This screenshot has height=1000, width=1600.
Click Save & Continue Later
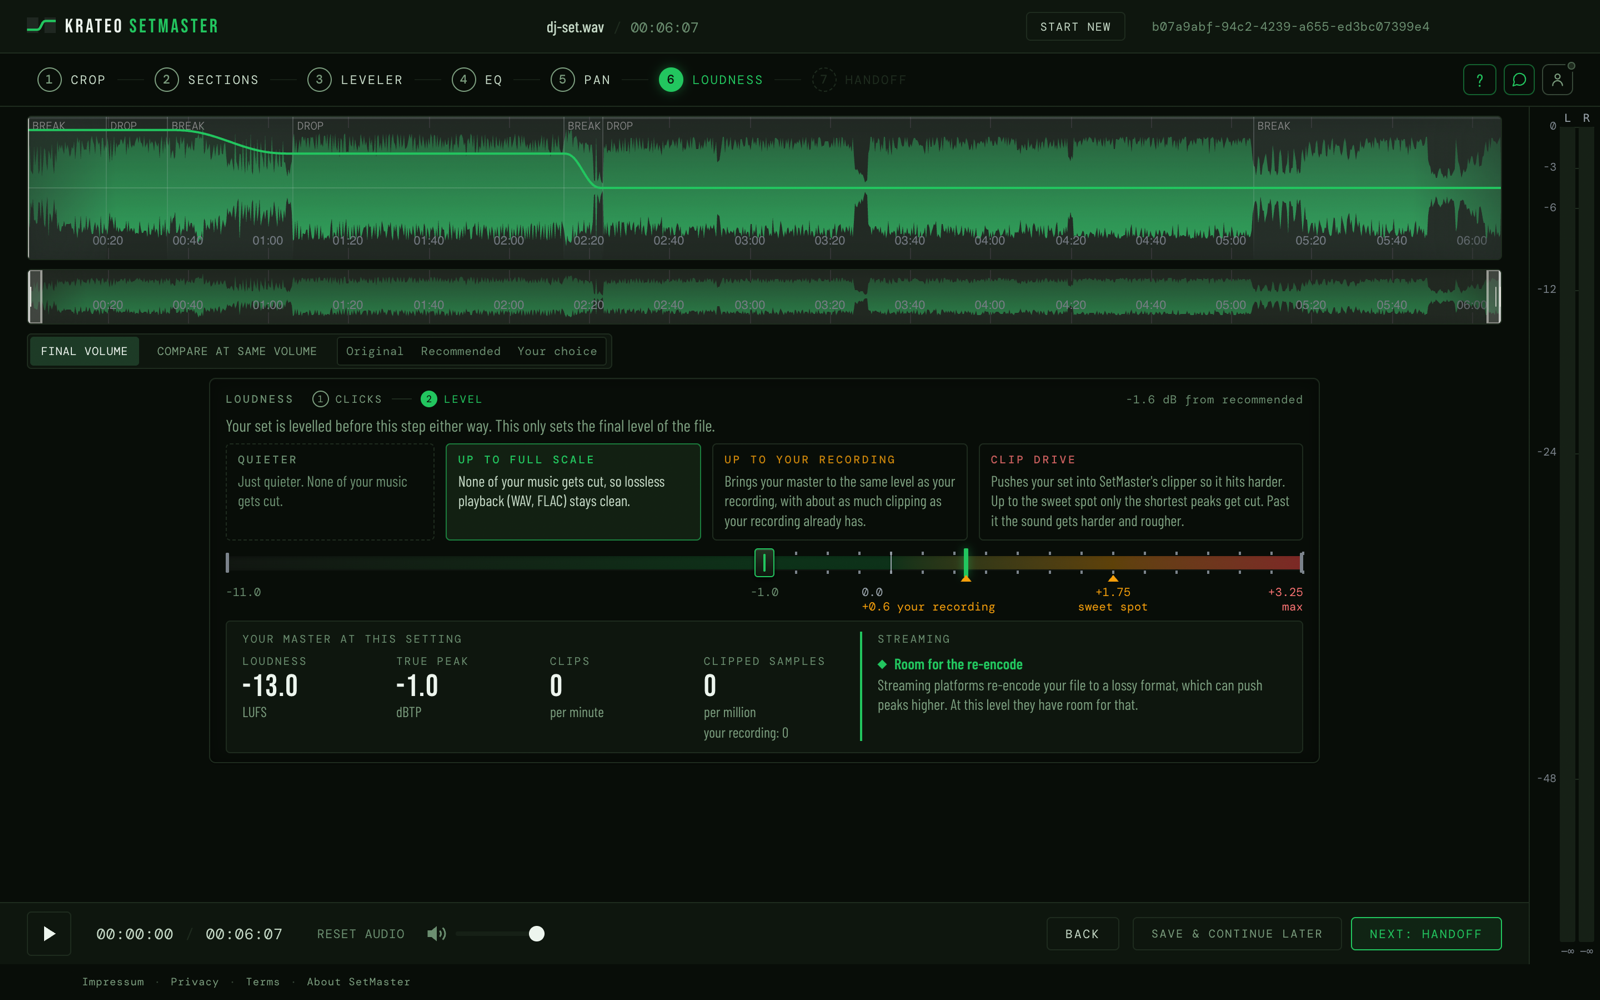(1237, 934)
